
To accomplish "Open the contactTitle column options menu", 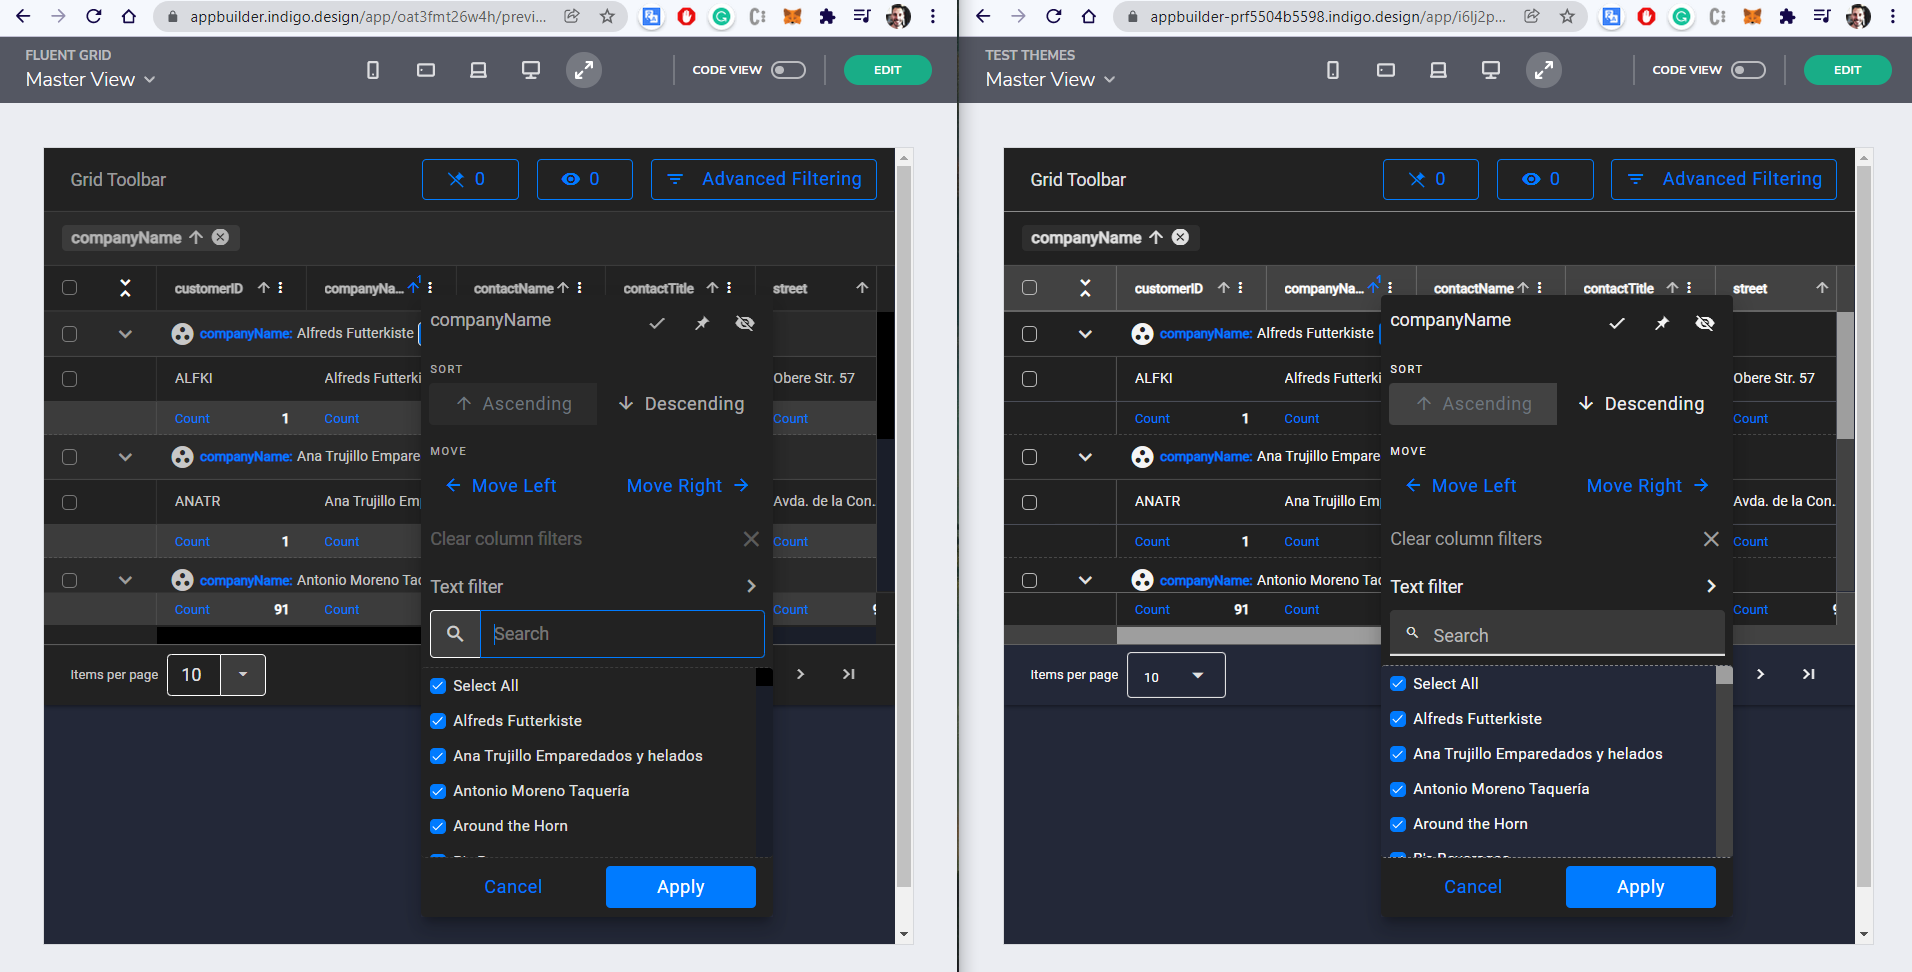I will pos(728,288).
